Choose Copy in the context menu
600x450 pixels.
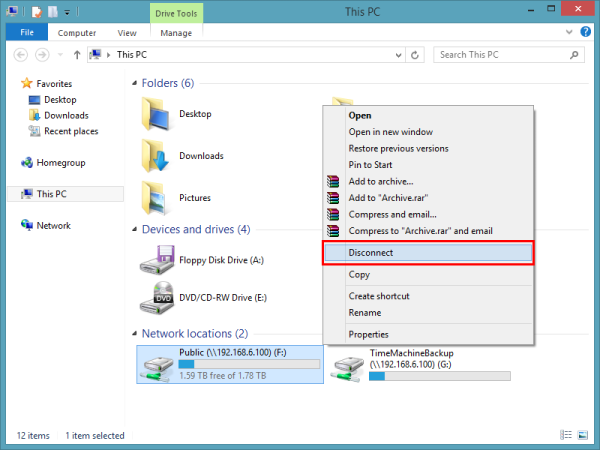click(x=428, y=274)
